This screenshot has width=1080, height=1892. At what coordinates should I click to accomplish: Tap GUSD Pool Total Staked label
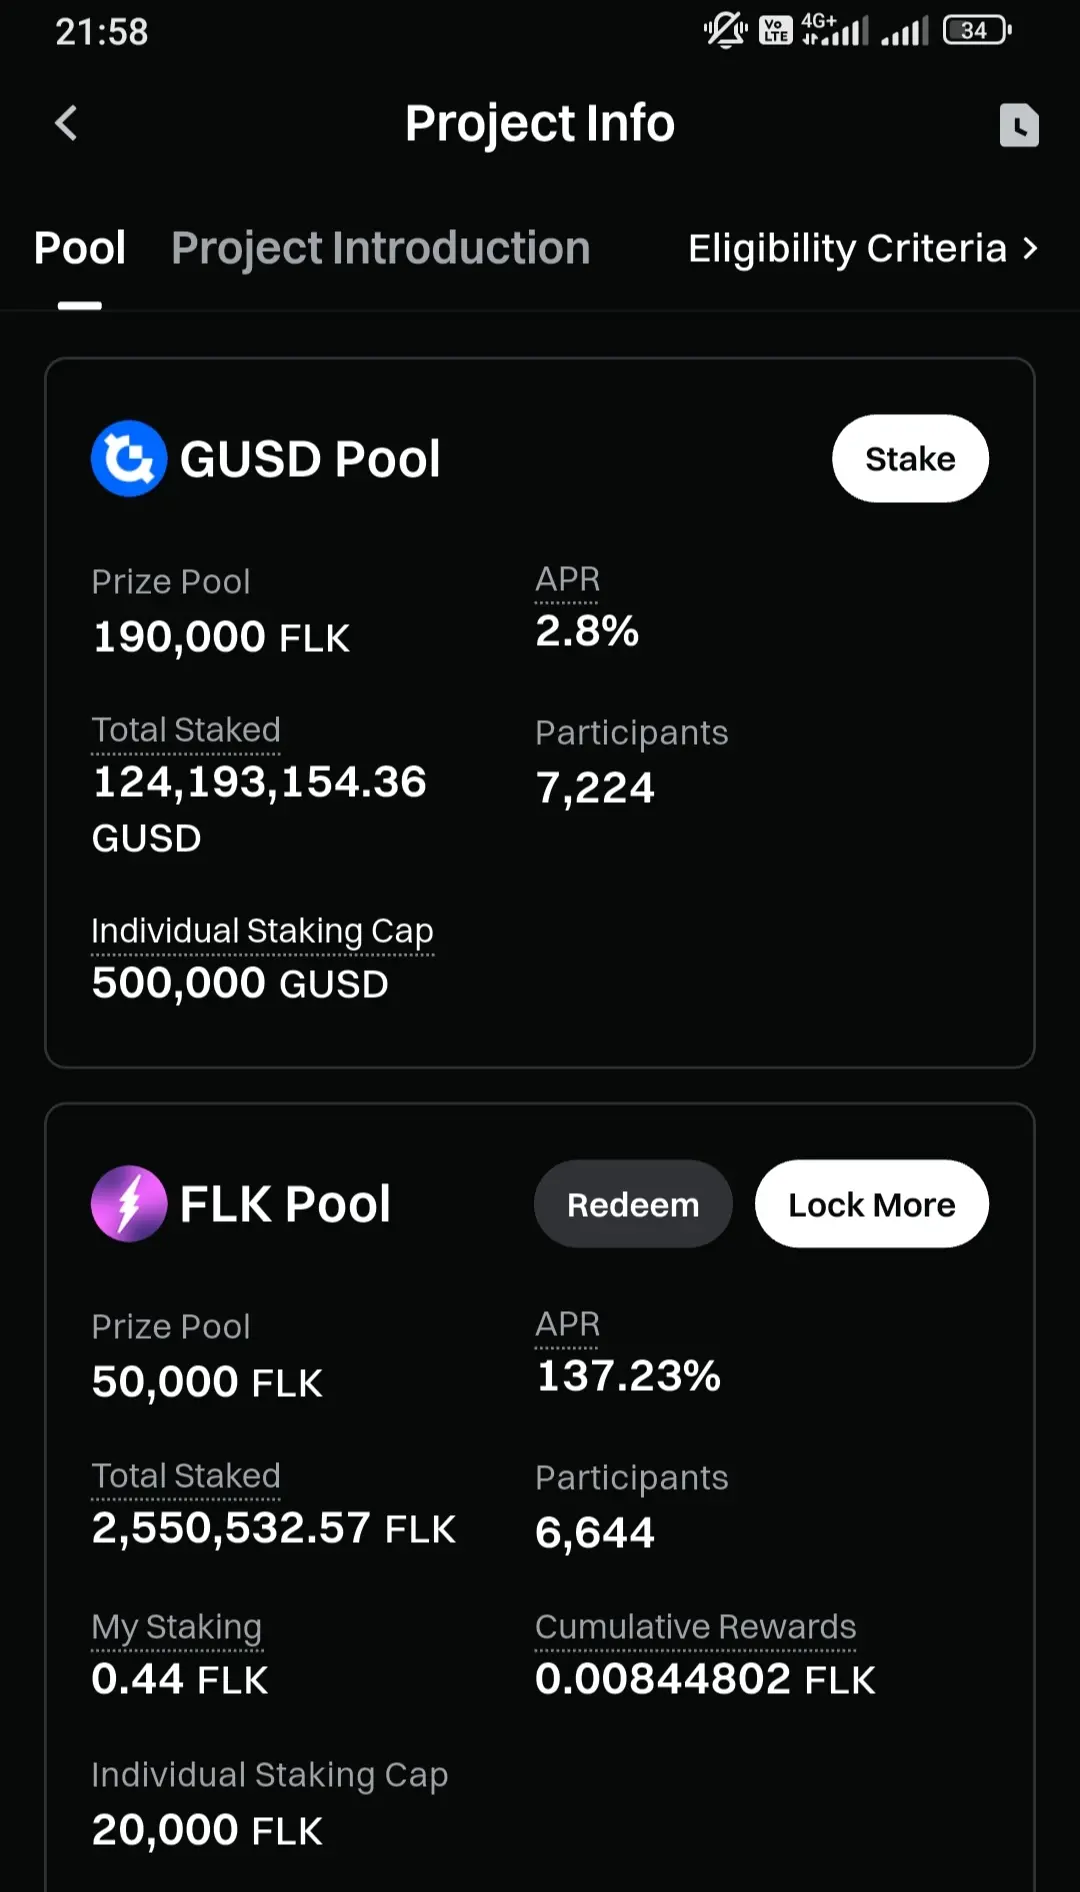pyautogui.click(x=186, y=730)
